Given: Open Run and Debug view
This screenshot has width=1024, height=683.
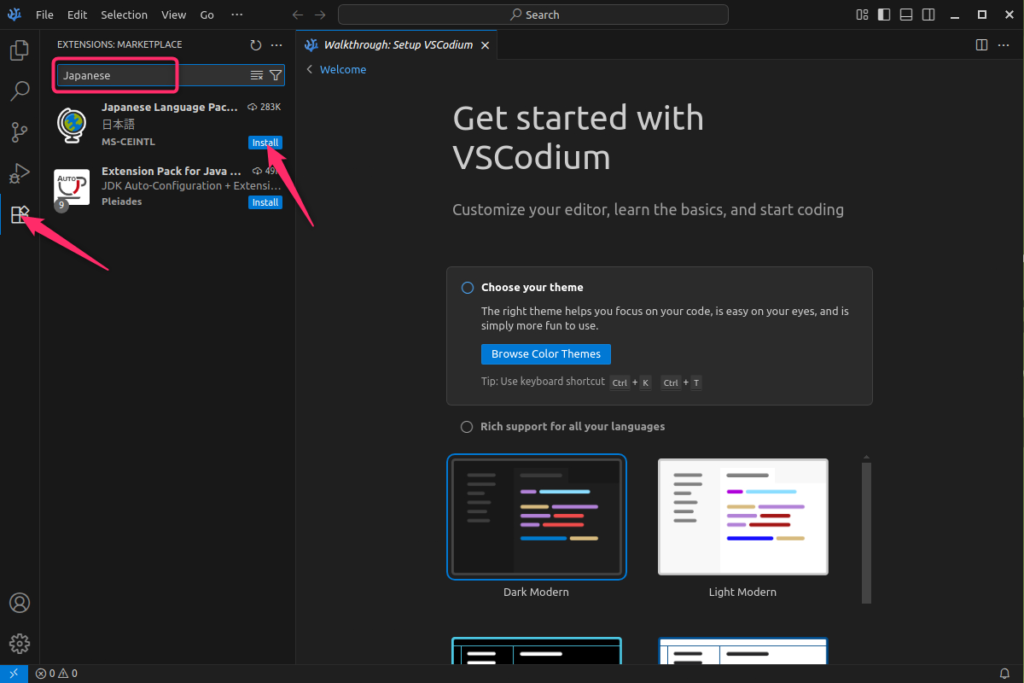Looking at the screenshot, I should pyautogui.click(x=19, y=174).
